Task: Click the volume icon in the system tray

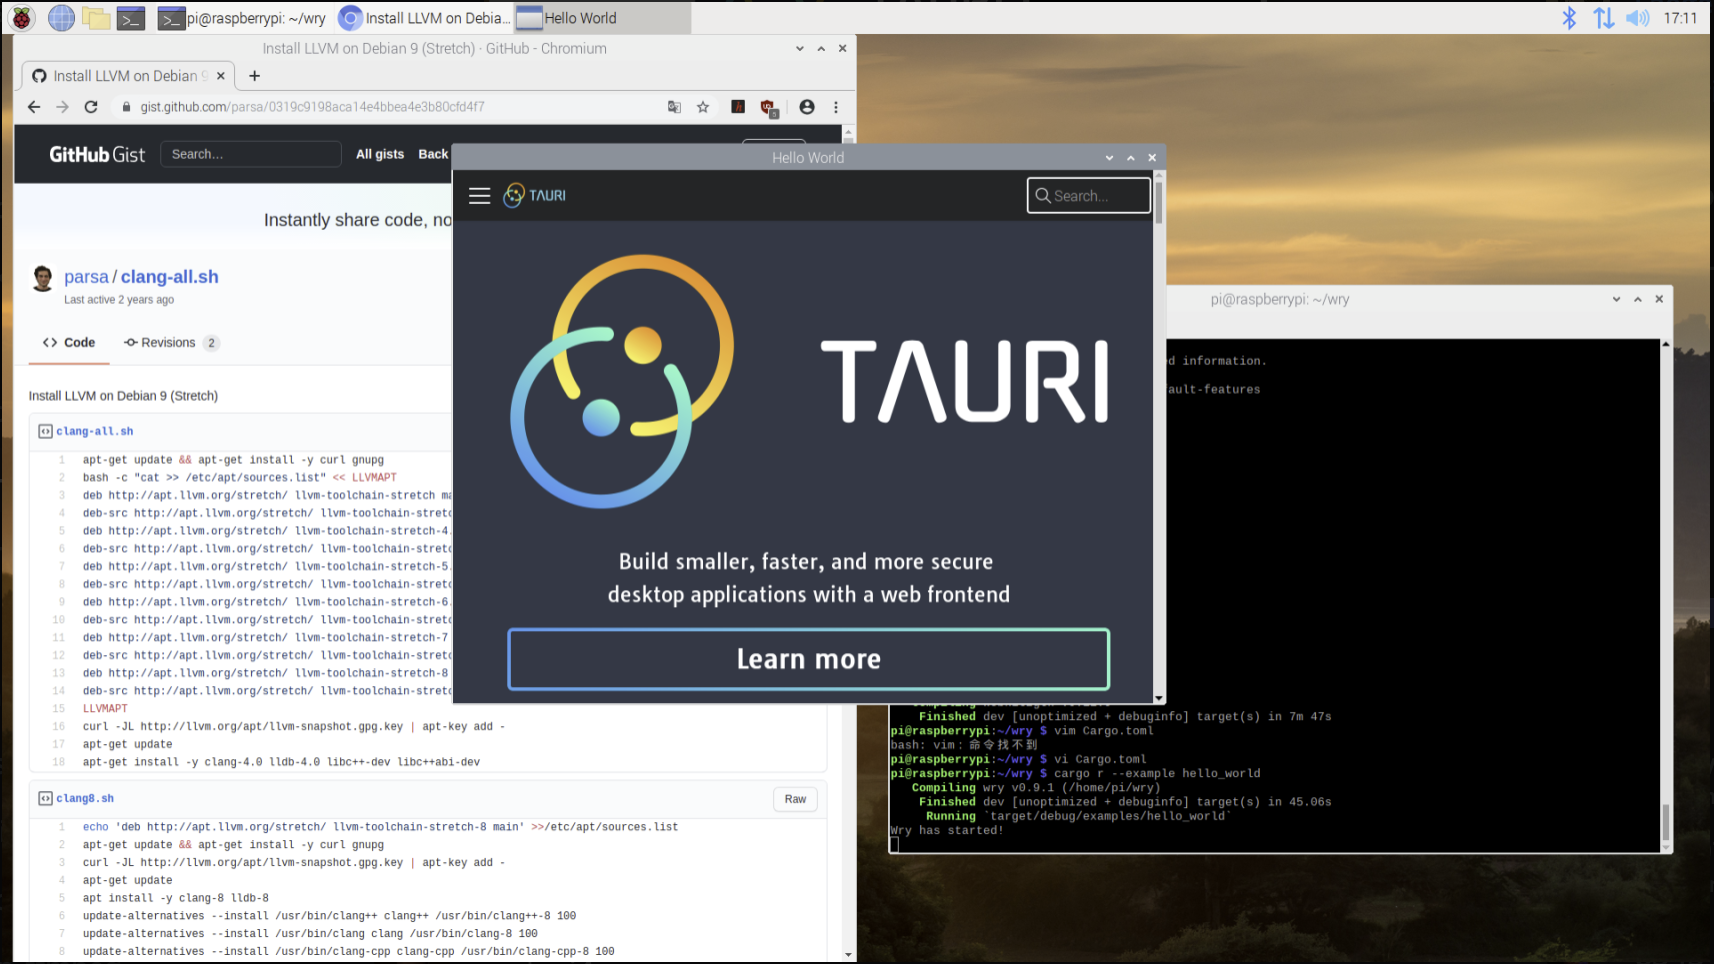Action: click(x=1637, y=17)
